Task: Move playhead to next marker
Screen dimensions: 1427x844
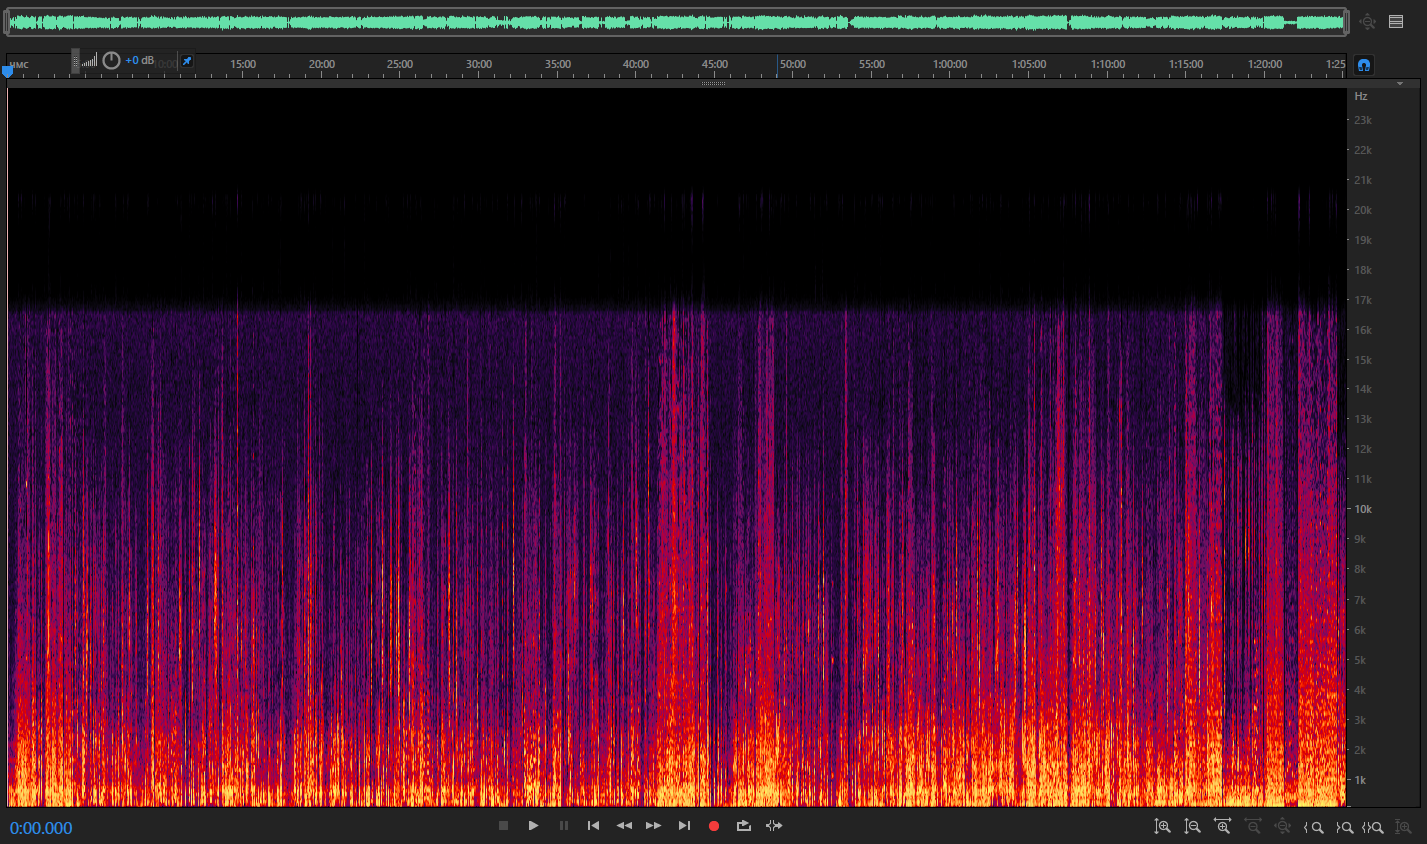Action: (x=684, y=826)
